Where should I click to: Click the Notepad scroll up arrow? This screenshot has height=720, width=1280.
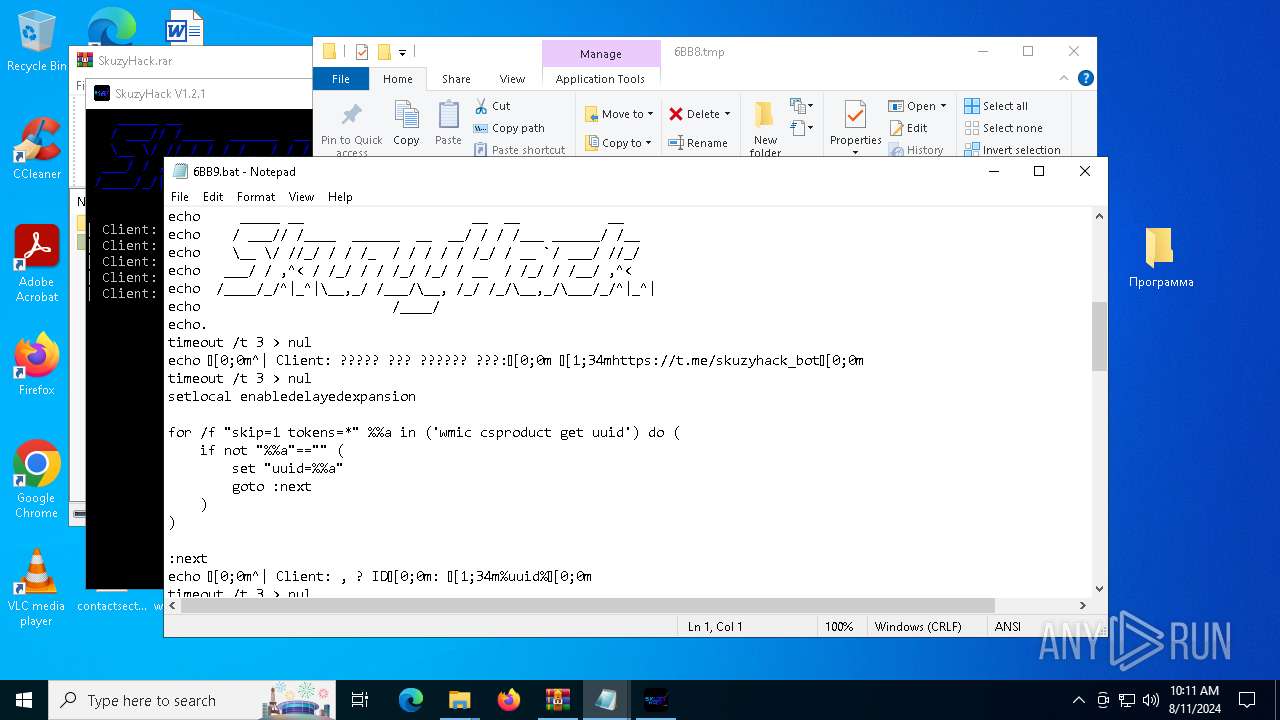click(x=1099, y=216)
